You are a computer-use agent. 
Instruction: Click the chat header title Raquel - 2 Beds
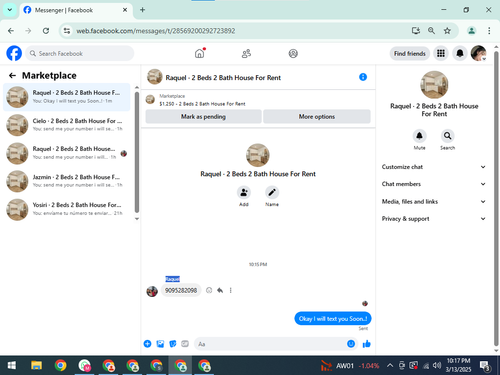[x=223, y=78]
